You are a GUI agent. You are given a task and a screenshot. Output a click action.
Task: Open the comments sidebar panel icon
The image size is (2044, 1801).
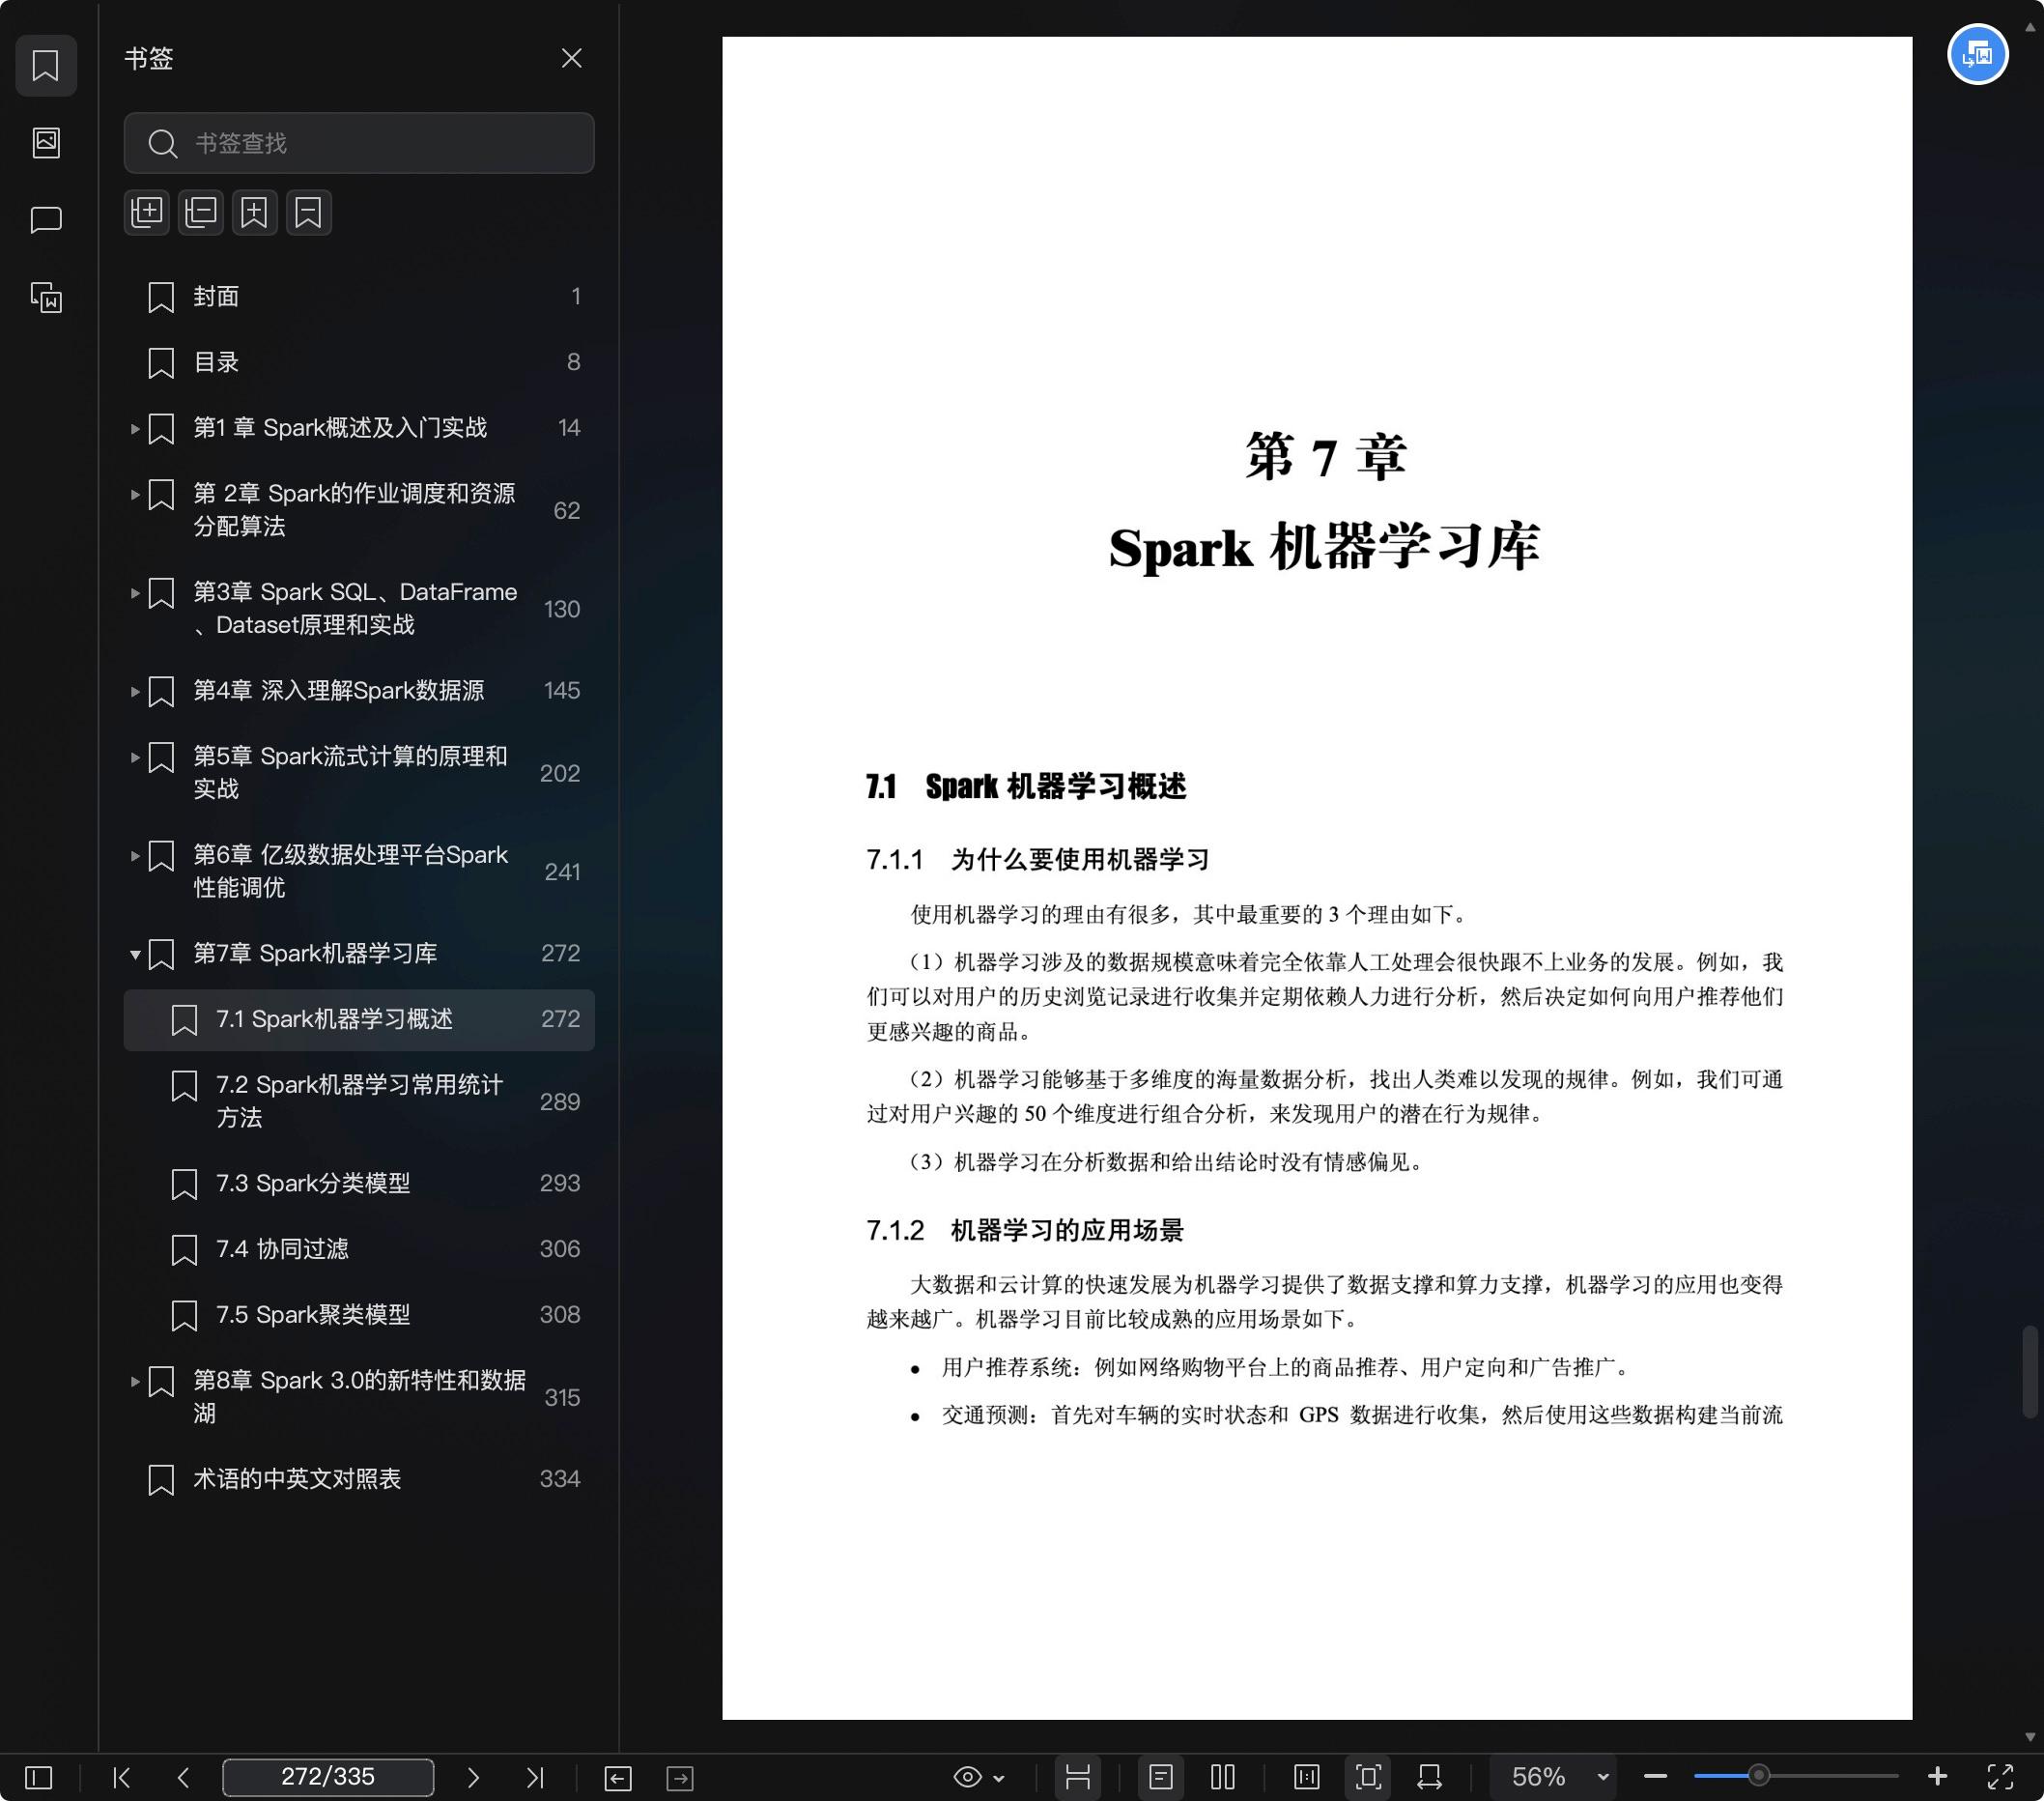tap(46, 220)
